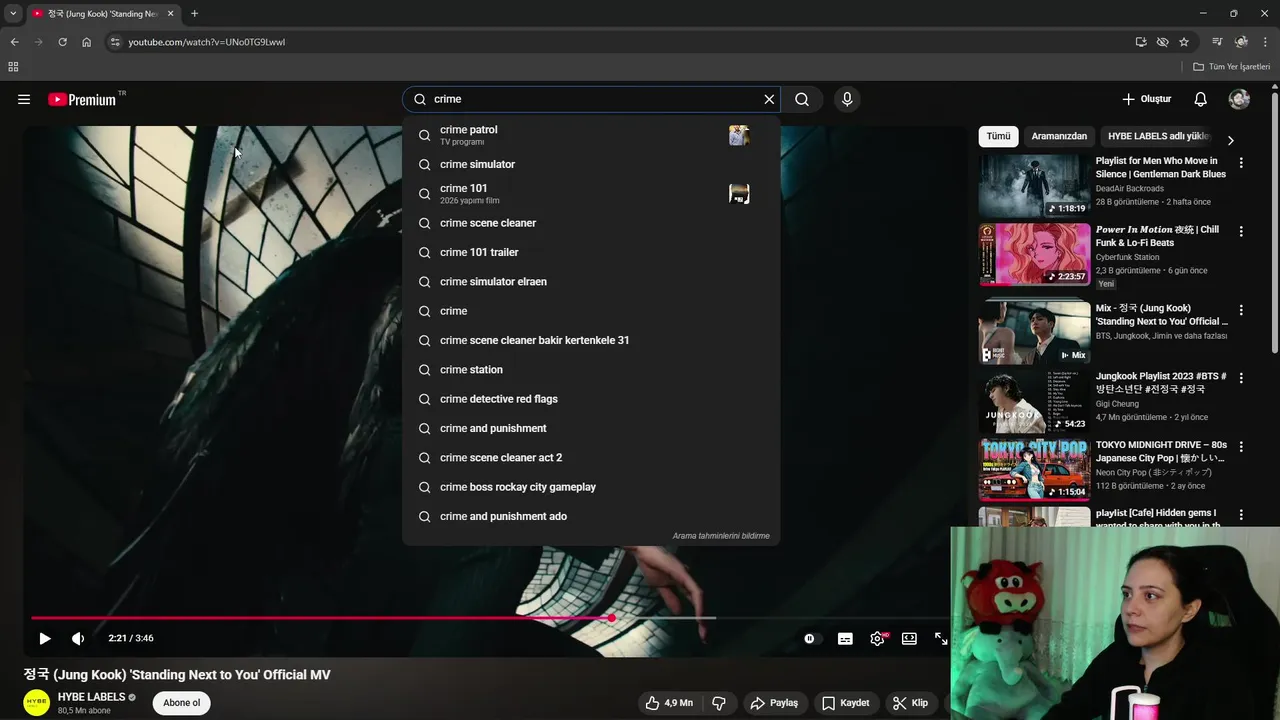The width and height of the screenshot is (1280, 720).
Task: Toggle subtitles in the player
Action: (845, 638)
